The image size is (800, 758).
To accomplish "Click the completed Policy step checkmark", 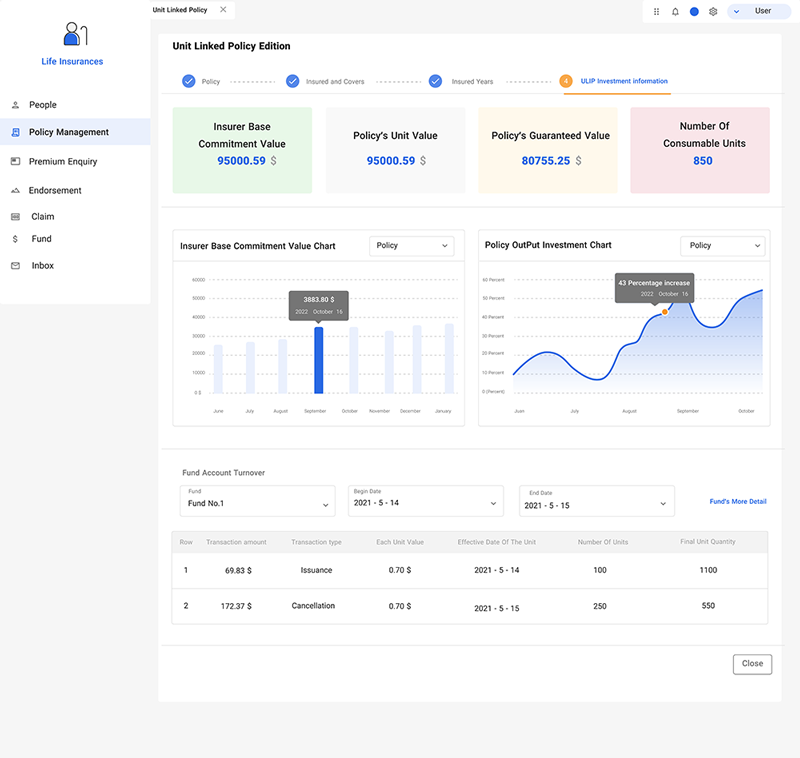I will click(x=189, y=81).
